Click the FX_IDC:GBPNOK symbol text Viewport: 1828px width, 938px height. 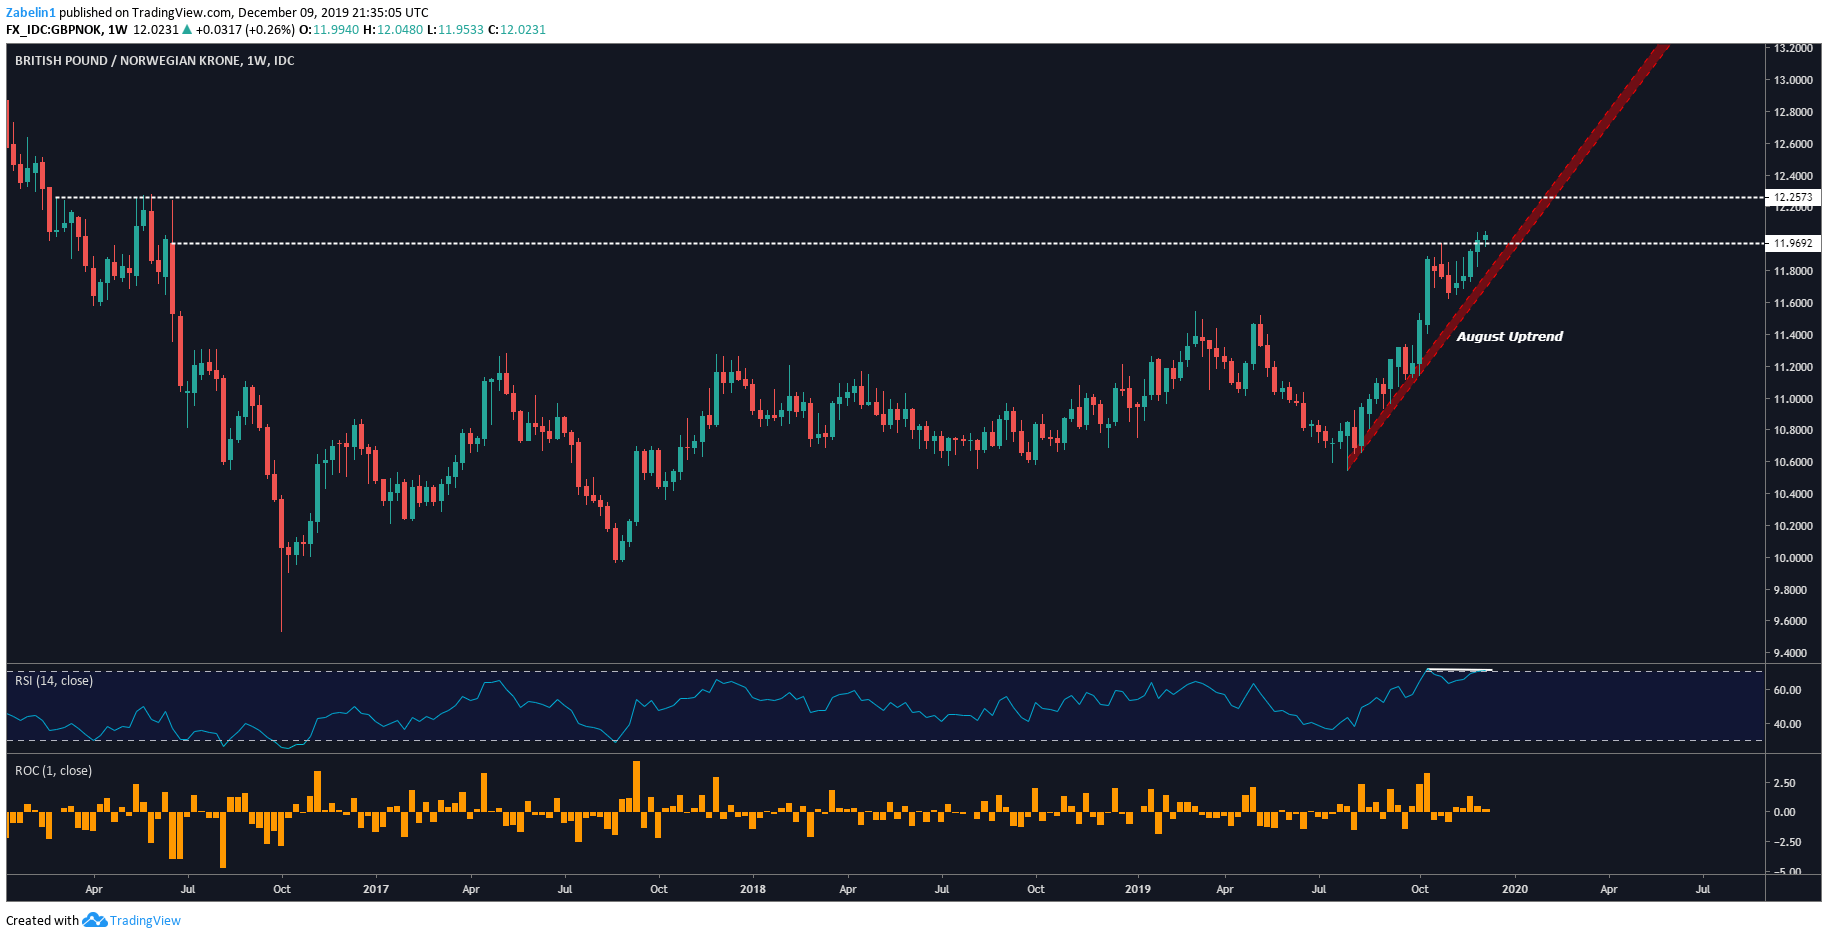(x=54, y=30)
